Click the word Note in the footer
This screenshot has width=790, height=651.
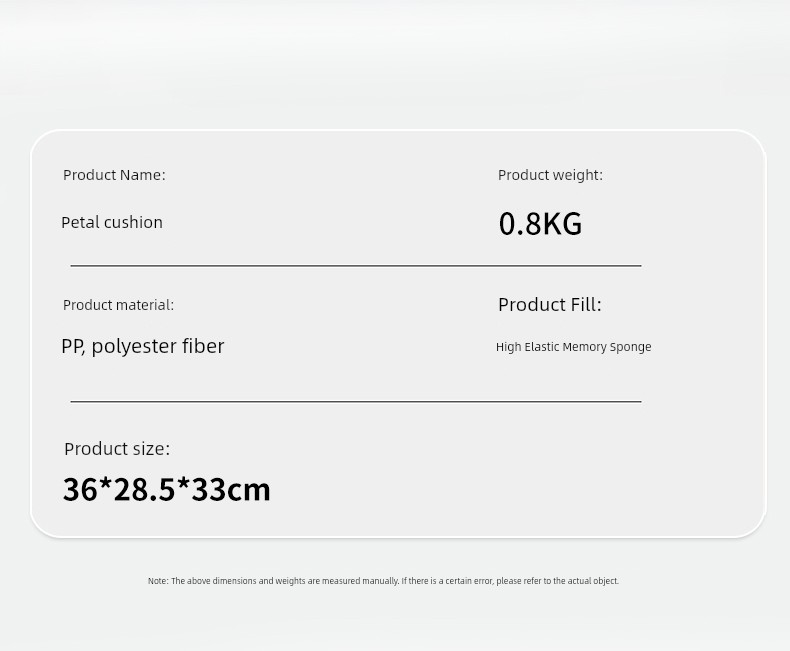point(158,581)
